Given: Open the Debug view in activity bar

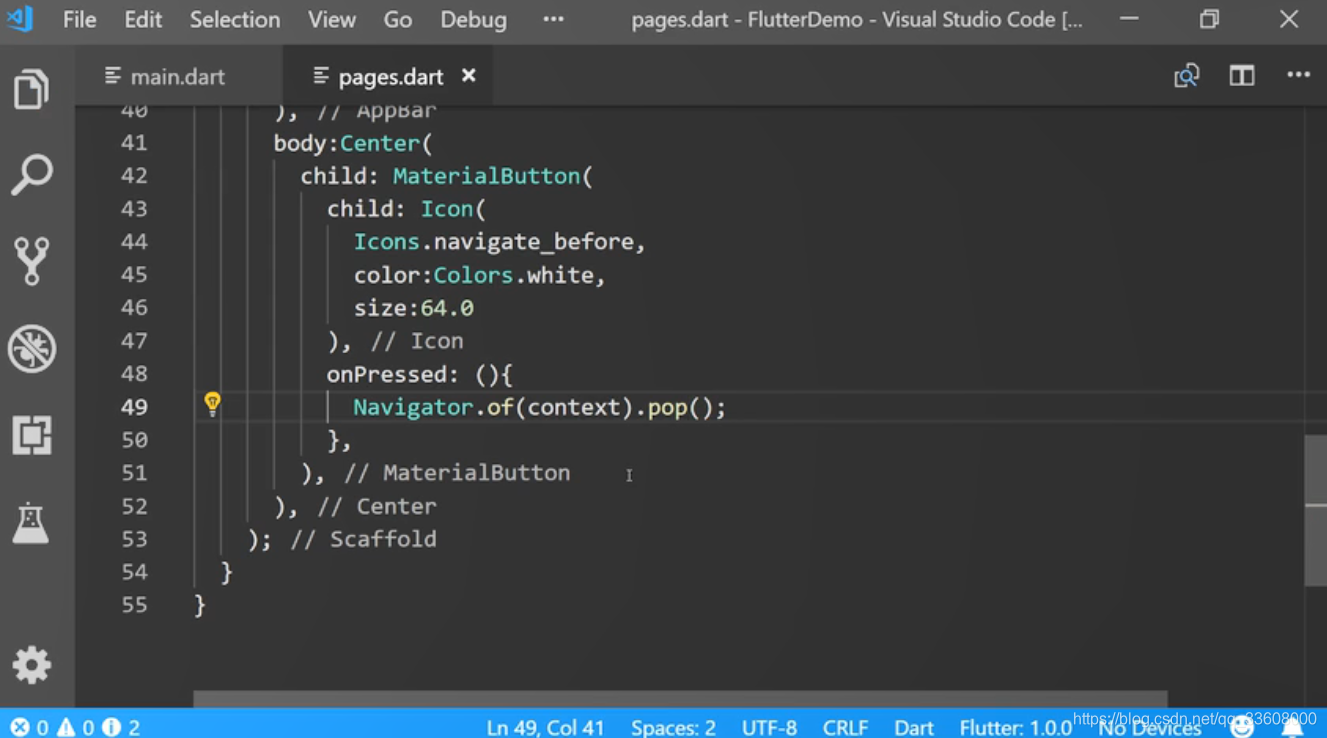Looking at the screenshot, I should 31,349.
